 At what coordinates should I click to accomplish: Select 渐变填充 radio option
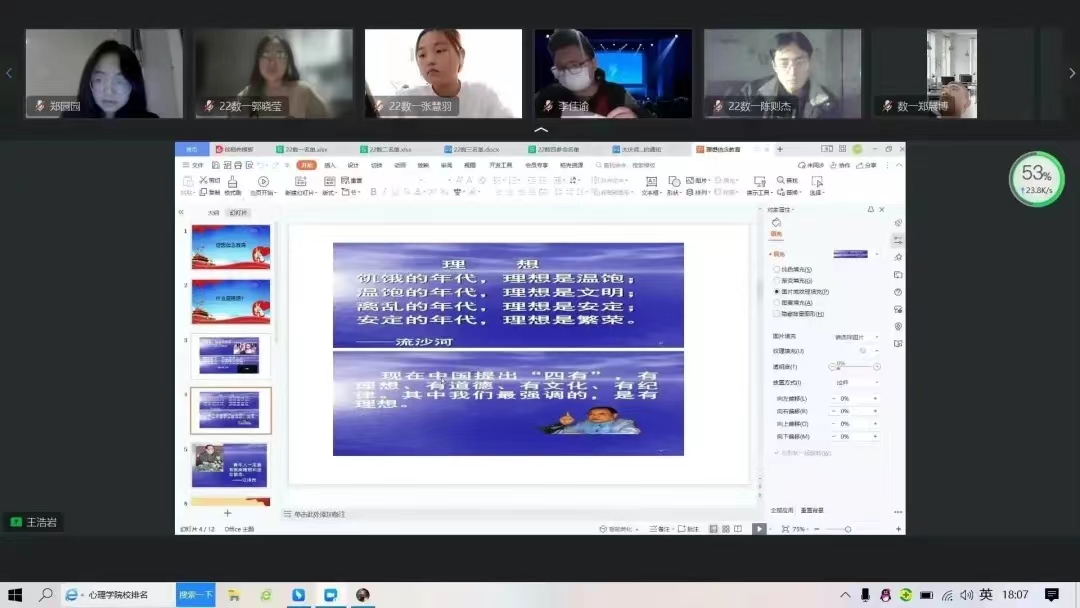tap(777, 281)
